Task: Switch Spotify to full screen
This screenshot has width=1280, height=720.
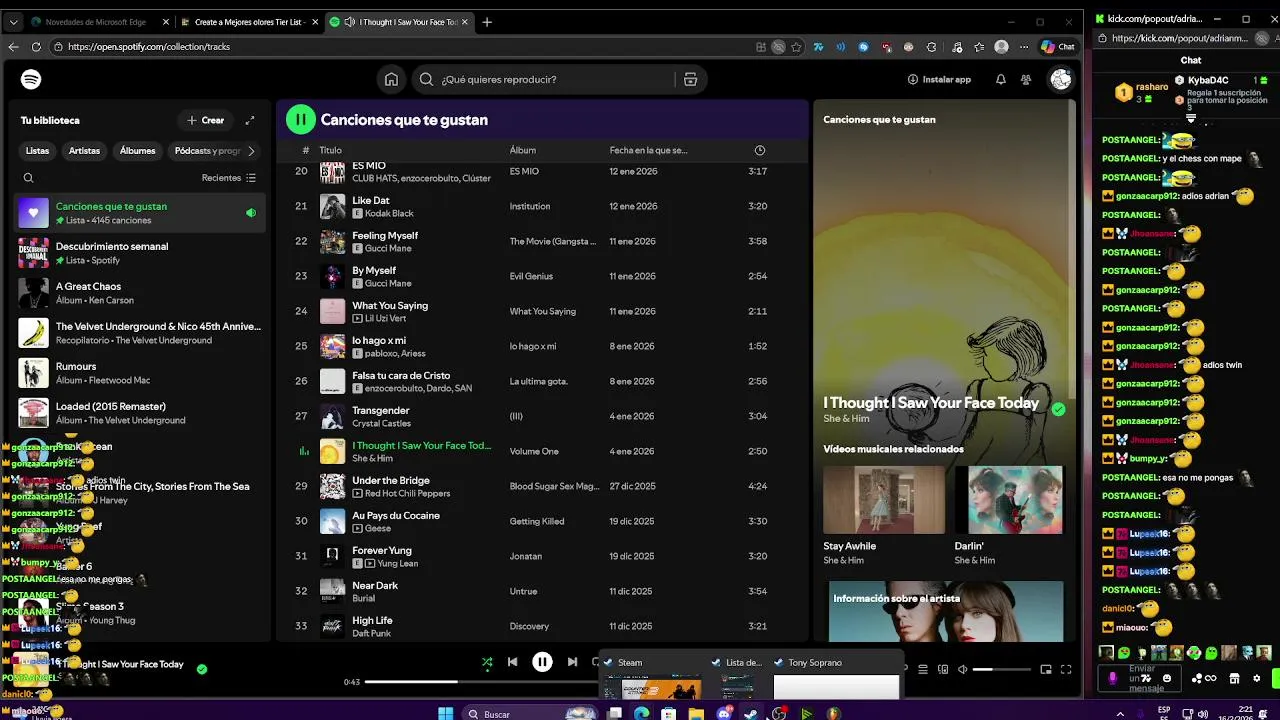Action: 1066,669
